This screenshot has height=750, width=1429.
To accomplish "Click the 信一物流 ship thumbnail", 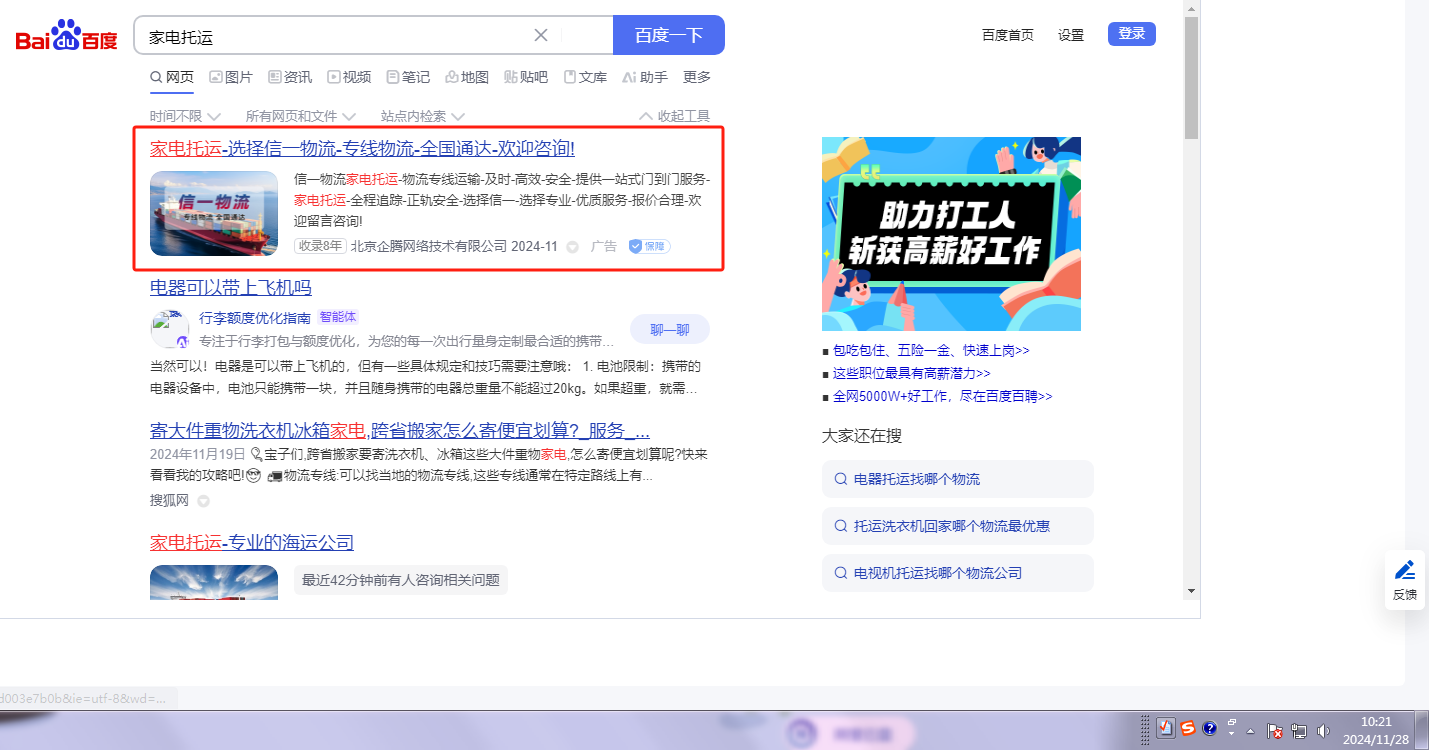I will (214, 213).
